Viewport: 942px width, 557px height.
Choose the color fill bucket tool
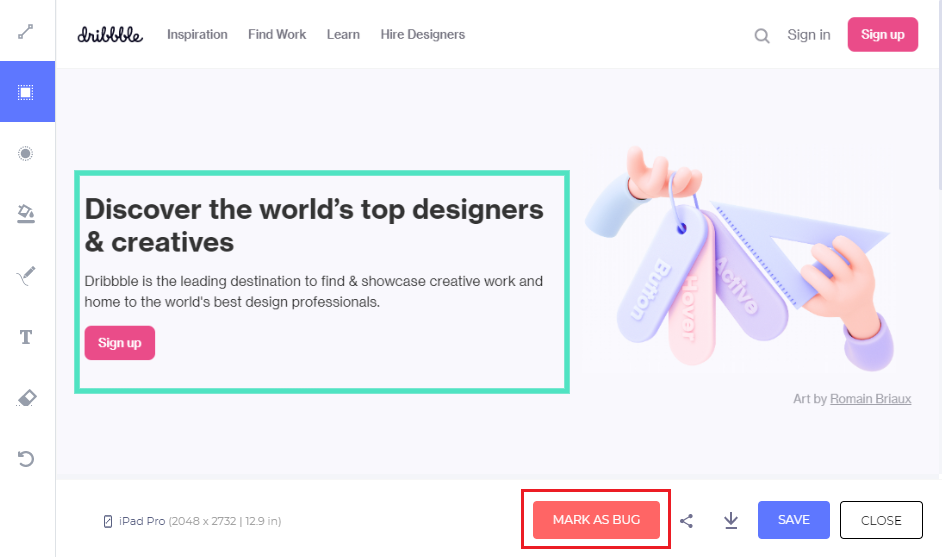click(x=27, y=213)
